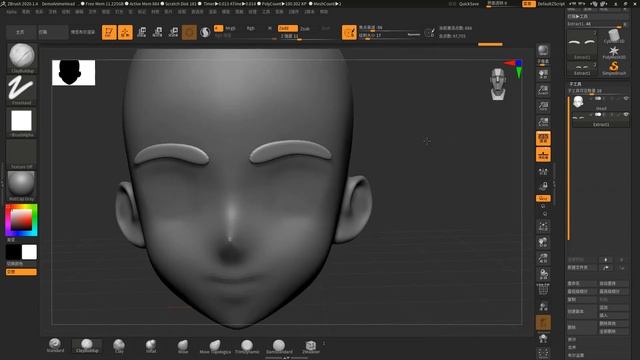Toggle Perspective (Persp) on right shelf
Image resolution: width=640 pixels, height=360 pixels.
click(x=543, y=138)
